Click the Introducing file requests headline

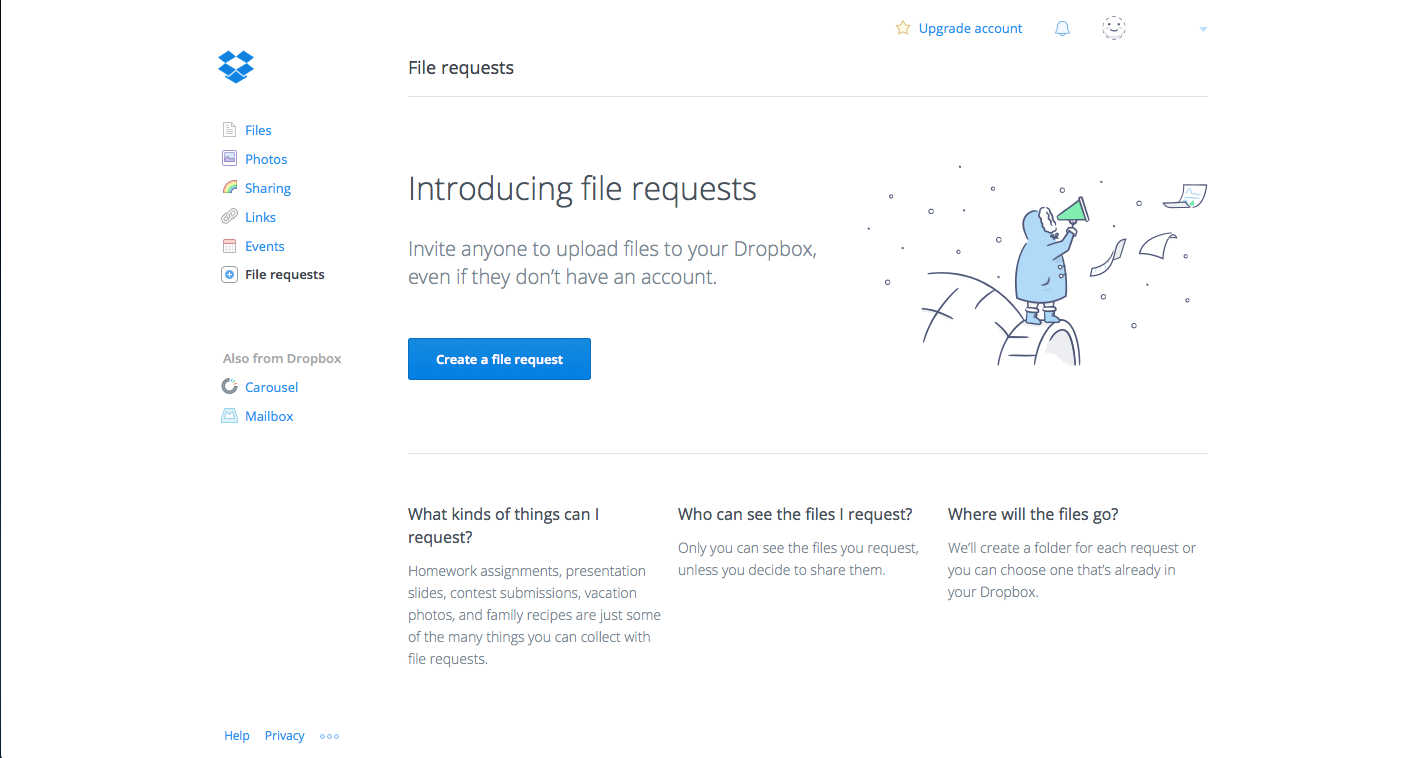[582, 188]
